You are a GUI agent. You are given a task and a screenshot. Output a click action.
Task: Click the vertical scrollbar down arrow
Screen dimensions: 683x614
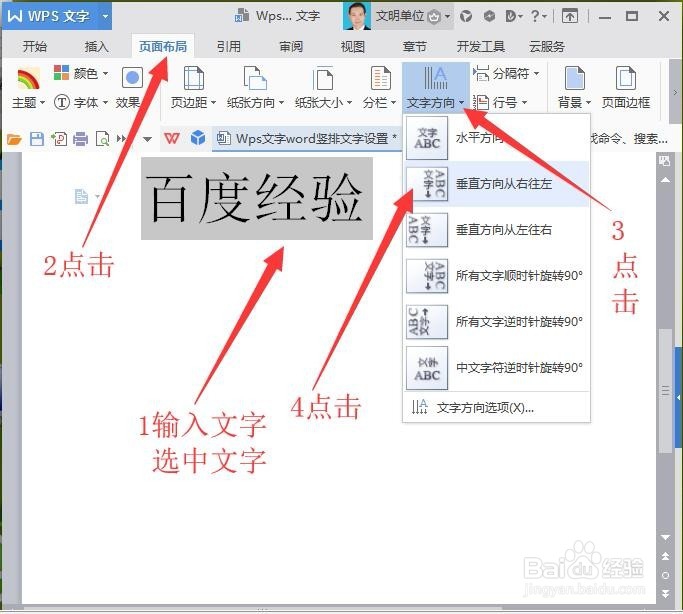tap(665, 537)
